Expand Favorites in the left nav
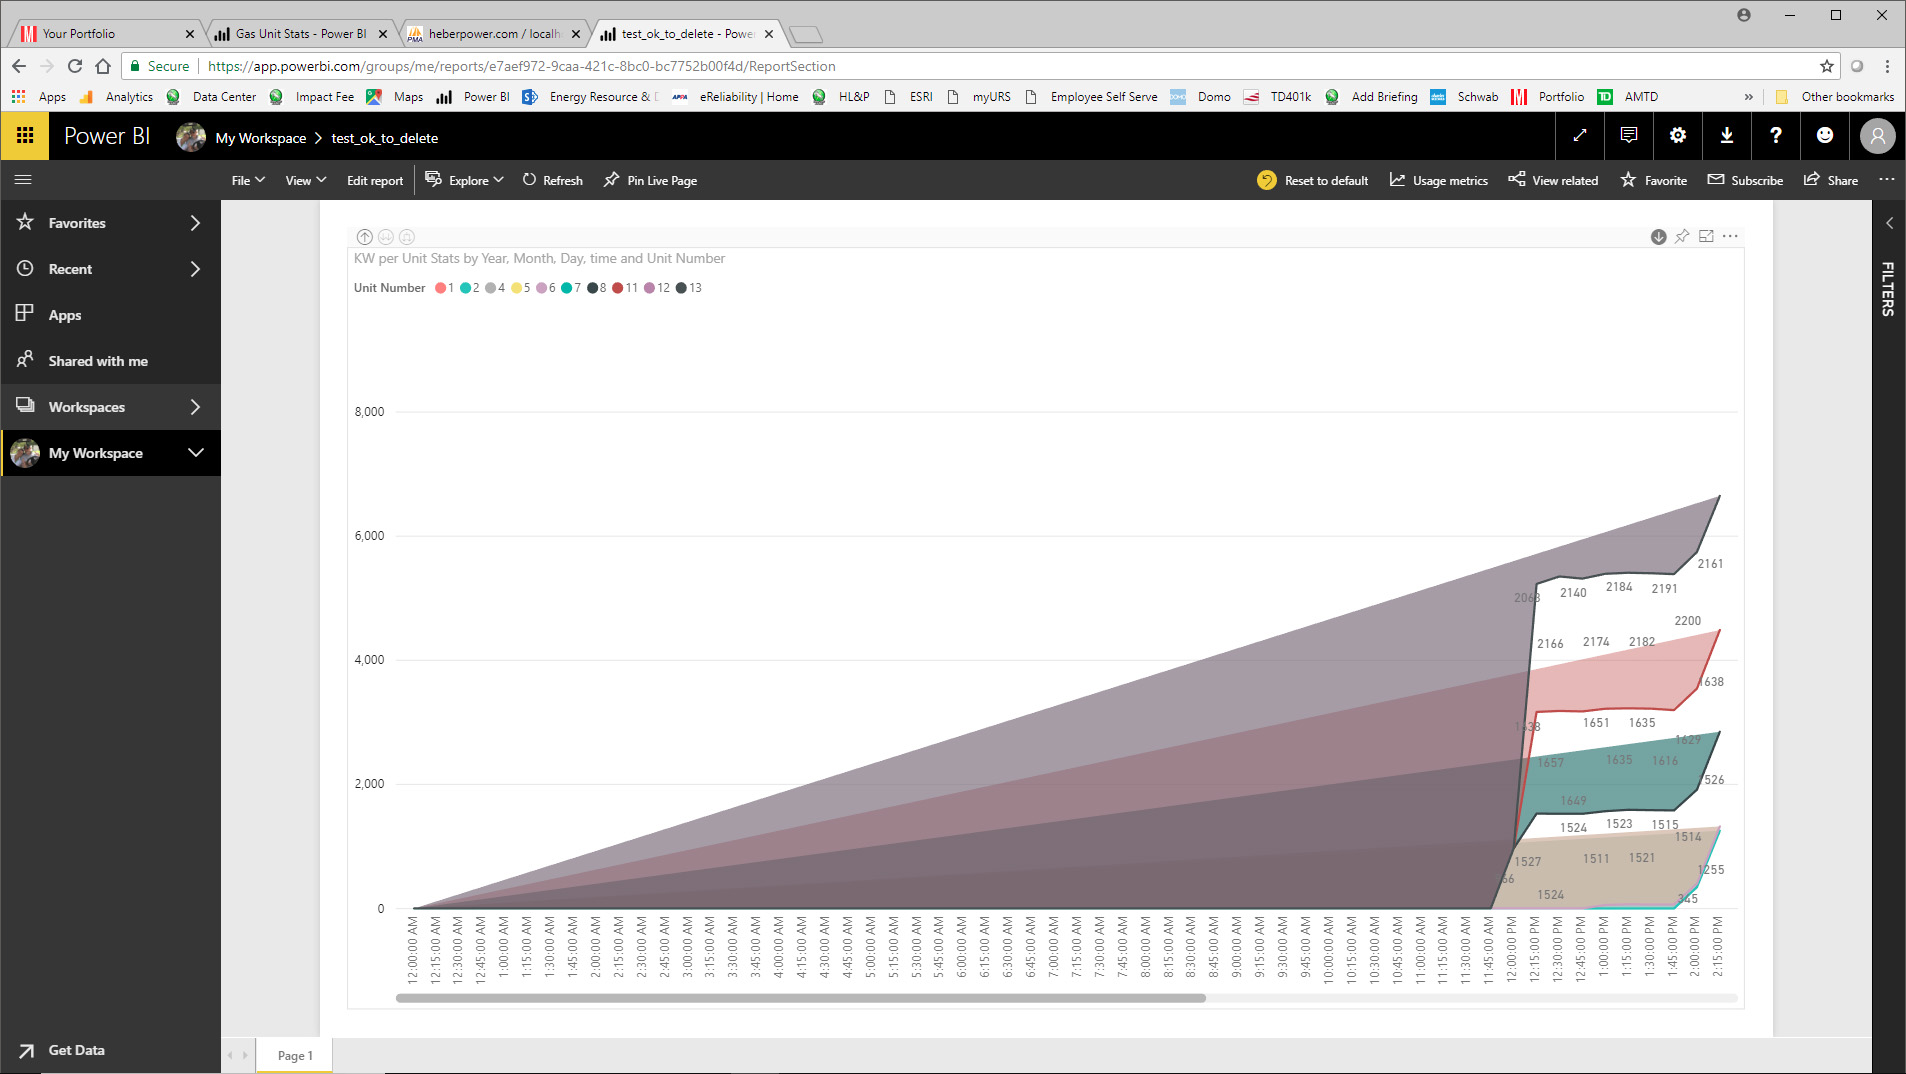Viewport: 1906px width, 1074px height. [195, 223]
